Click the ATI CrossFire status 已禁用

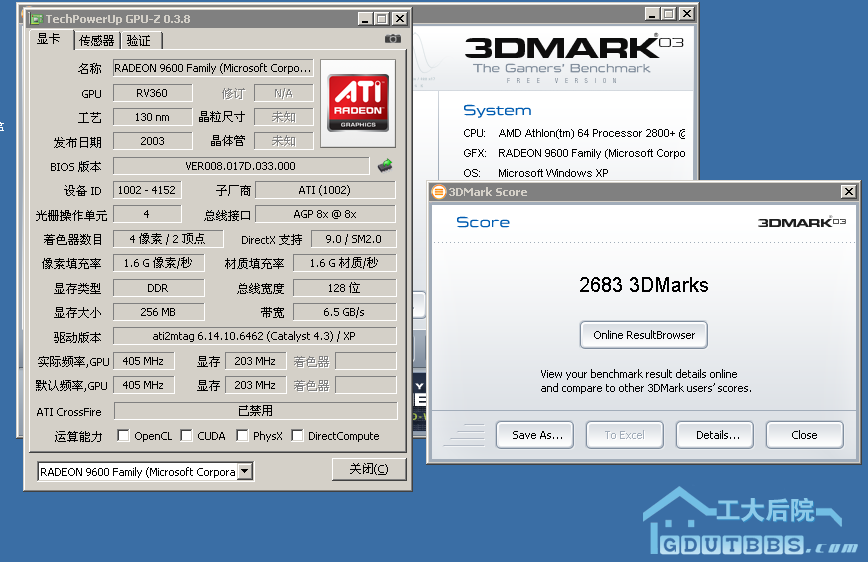255,411
